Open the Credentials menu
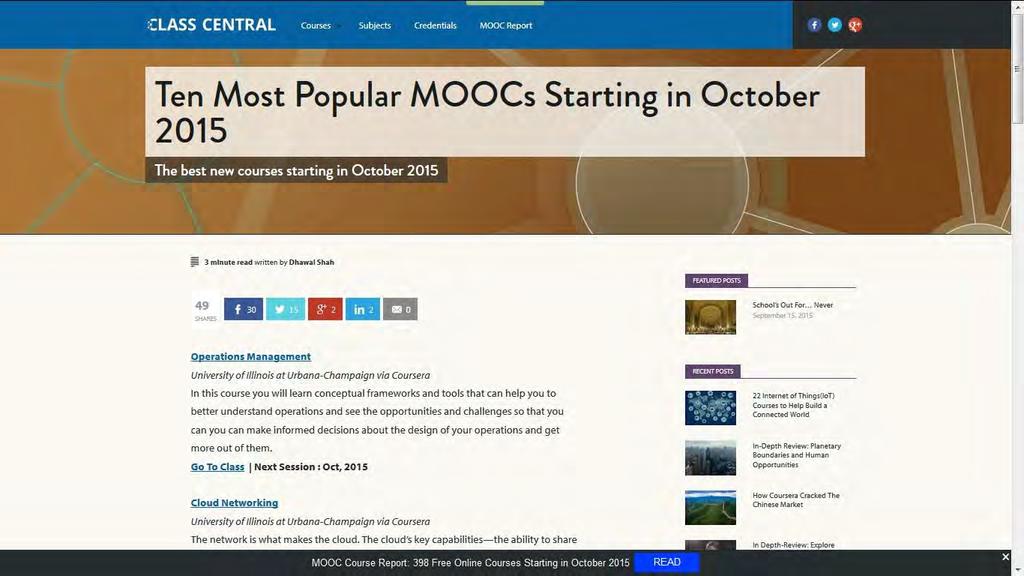This screenshot has height=576, width=1024. [x=435, y=25]
